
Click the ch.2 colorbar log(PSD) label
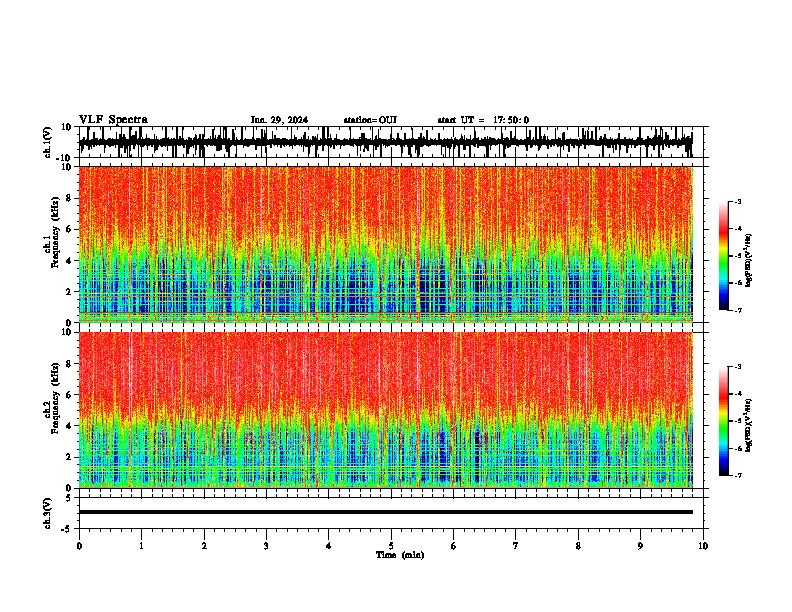click(x=748, y=425)
